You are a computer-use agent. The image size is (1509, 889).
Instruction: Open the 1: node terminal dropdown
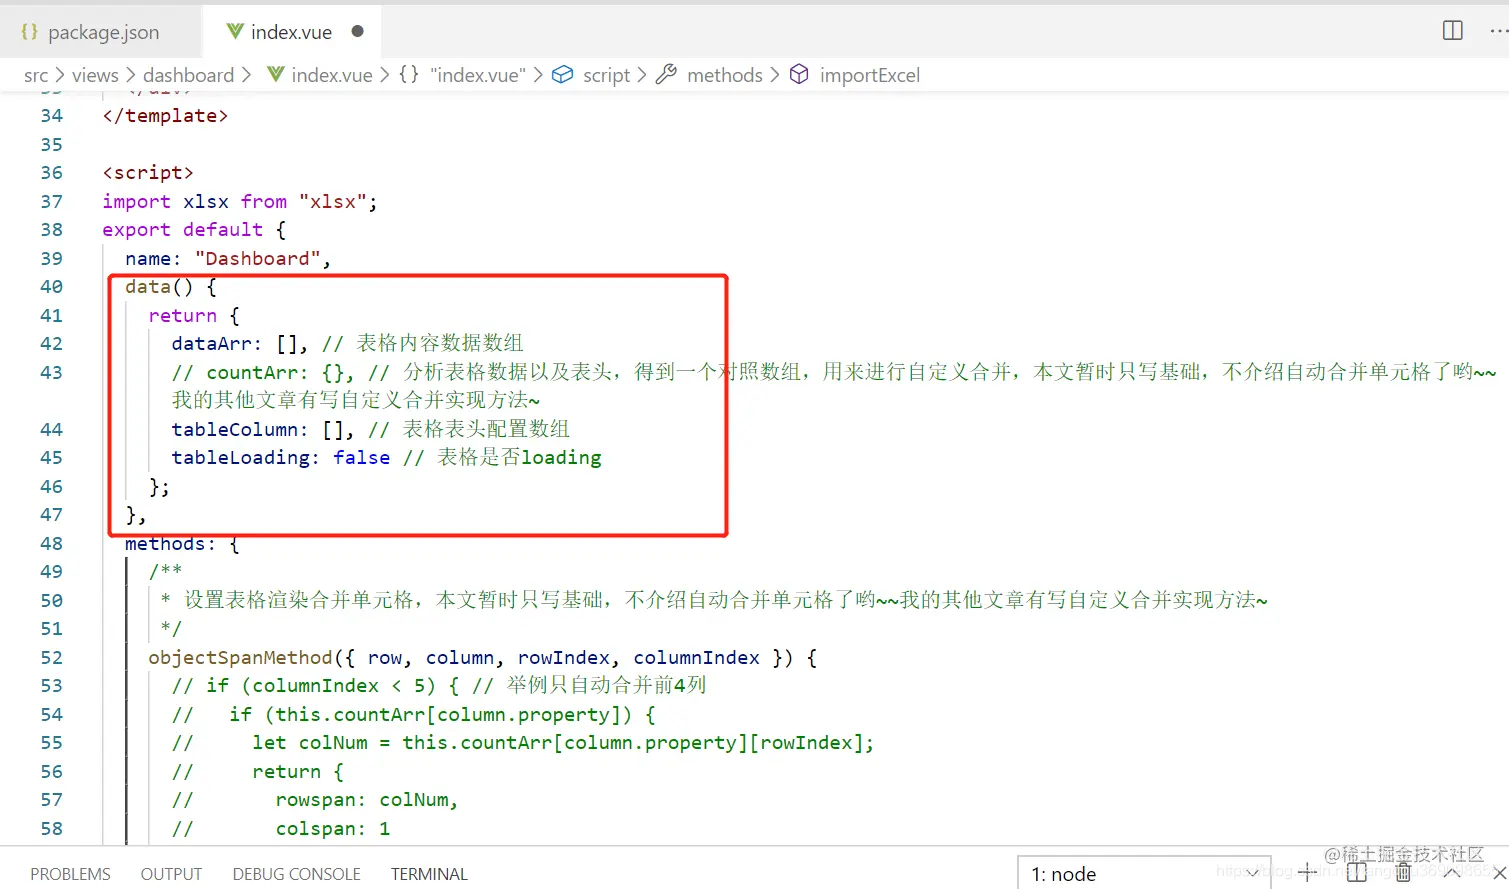coord(1144,873)
